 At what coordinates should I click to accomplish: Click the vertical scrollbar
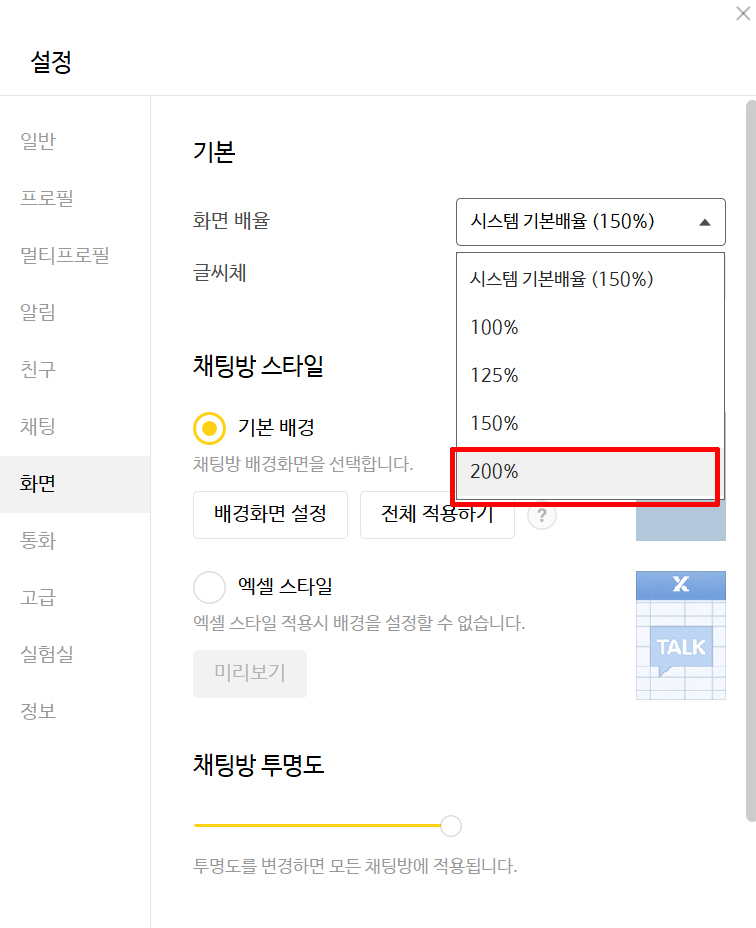751,461
